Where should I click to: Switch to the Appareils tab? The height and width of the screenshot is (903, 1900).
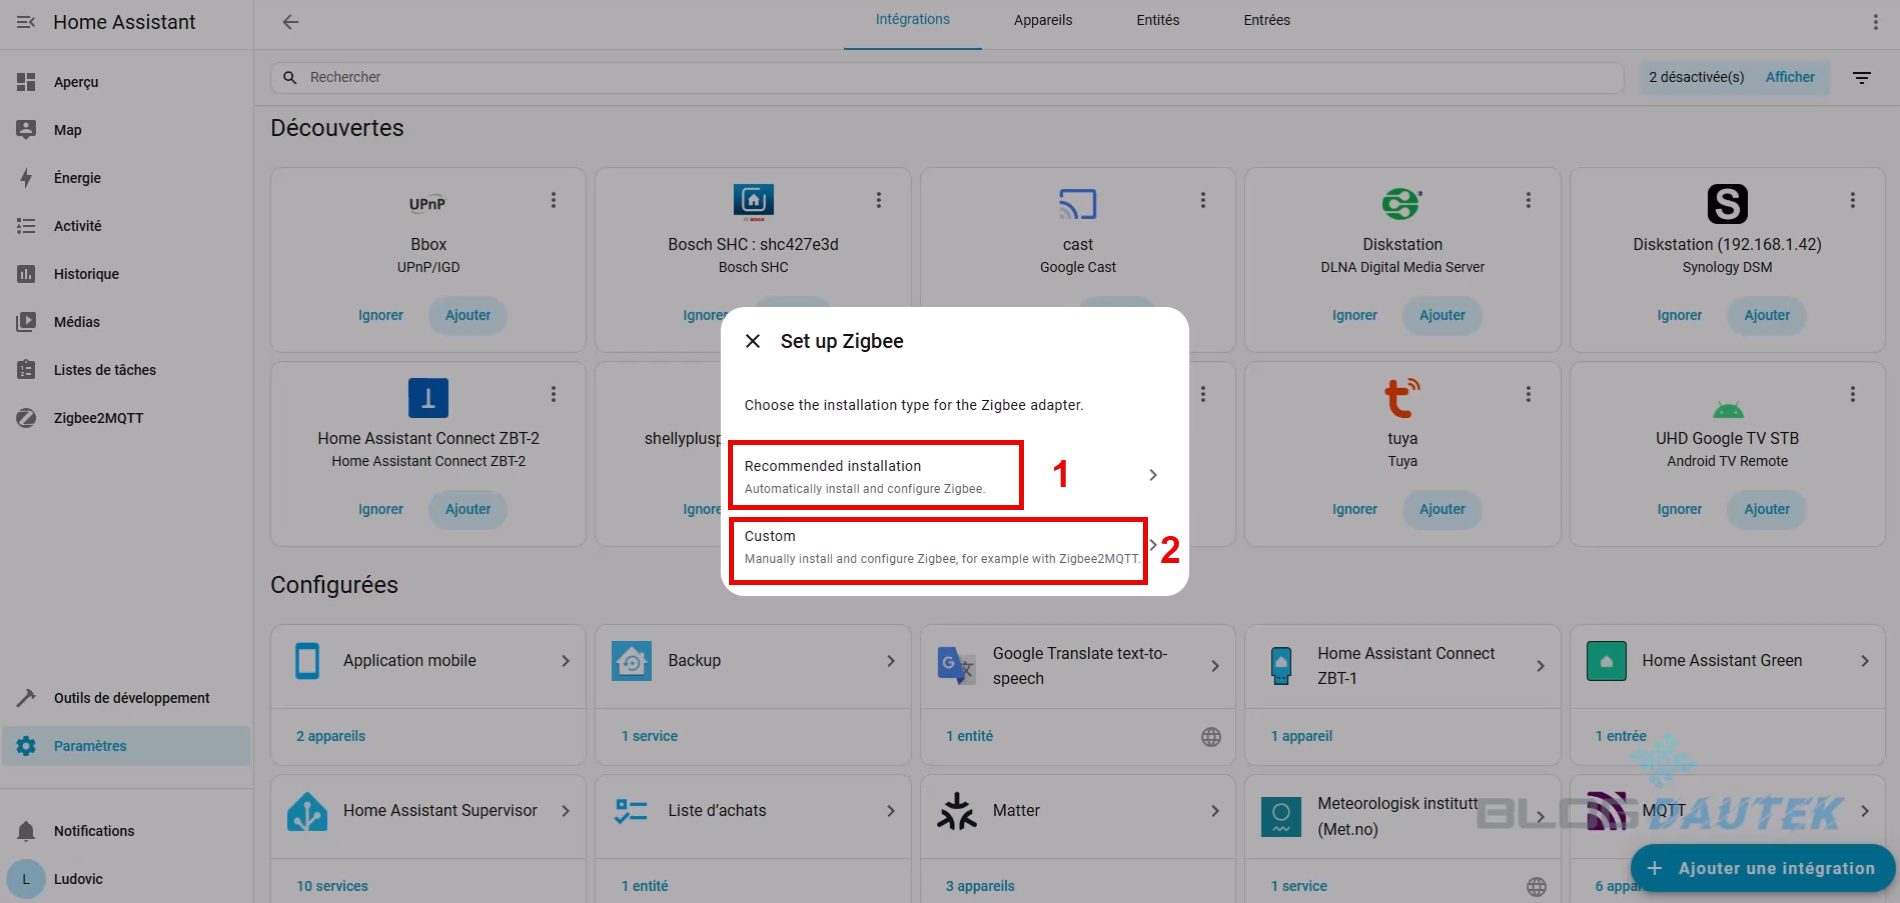(1042, 20)
